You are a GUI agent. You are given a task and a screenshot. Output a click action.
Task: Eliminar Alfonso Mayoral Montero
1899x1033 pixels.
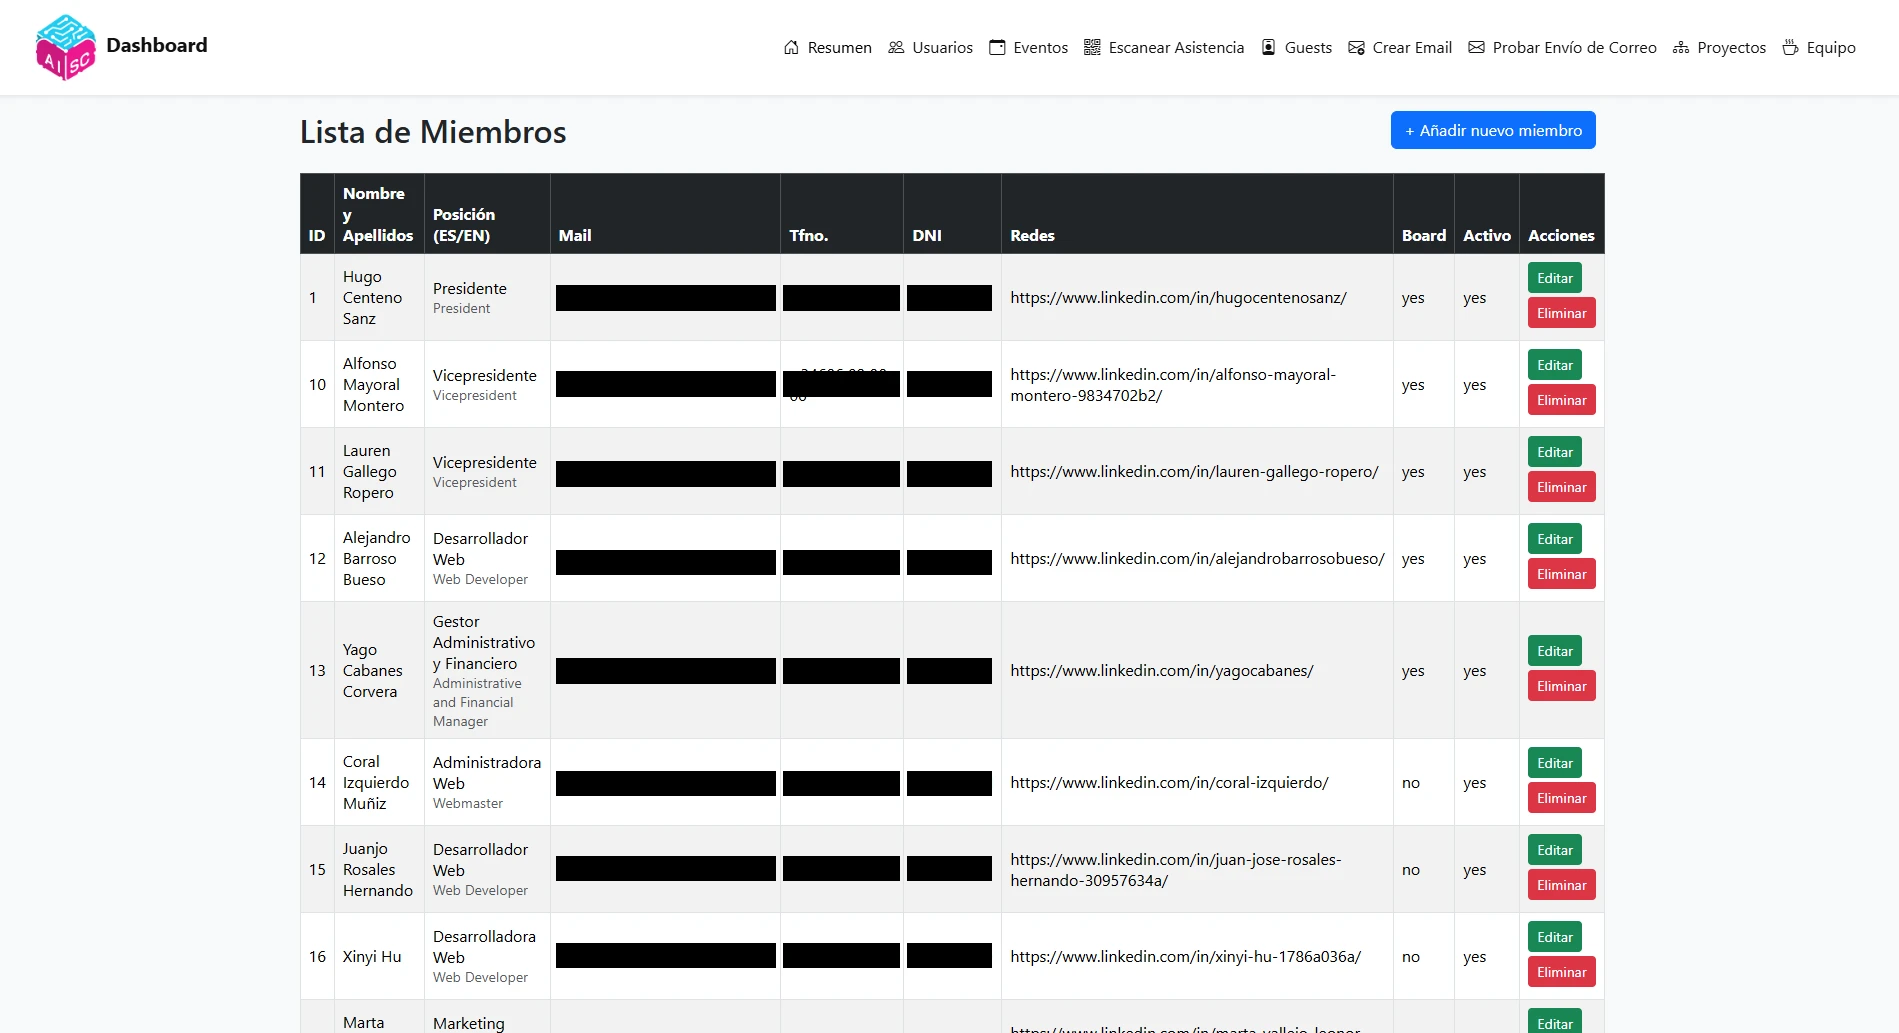pyautogui.click(x=1561, y=400)
